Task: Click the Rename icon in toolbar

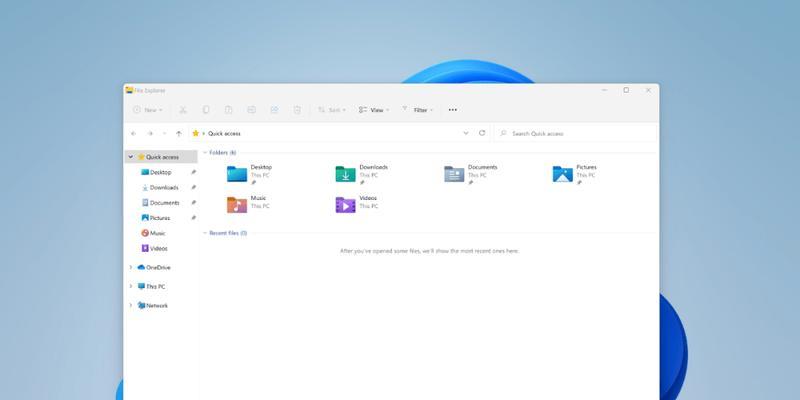Action: click(x=252, y=110)
